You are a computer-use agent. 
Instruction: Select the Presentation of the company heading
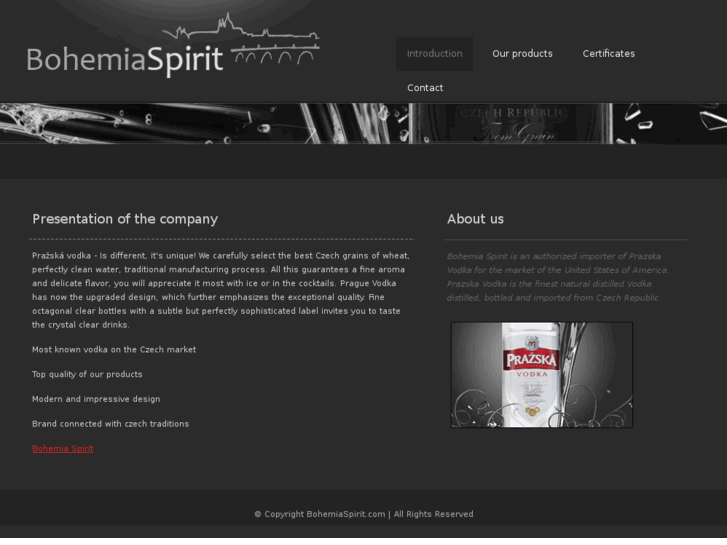coord(125,219)
